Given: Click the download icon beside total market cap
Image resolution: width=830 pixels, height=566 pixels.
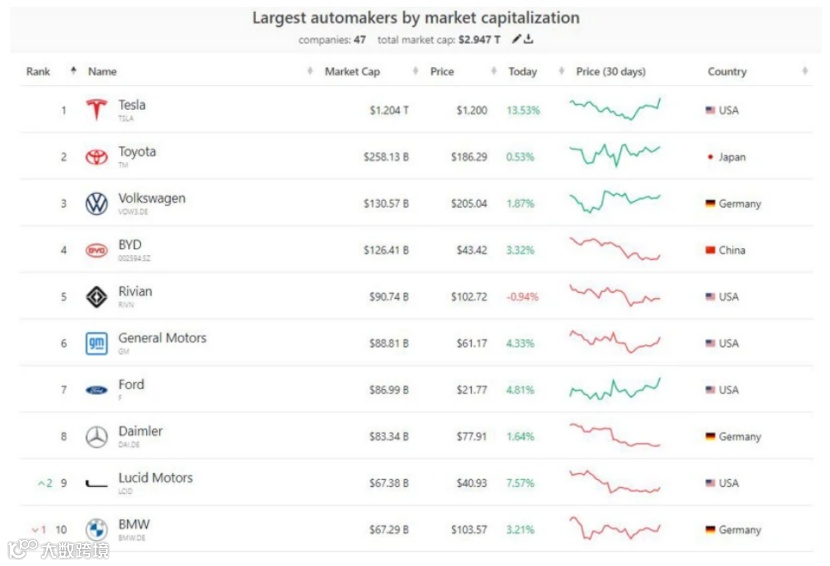Looking at the screenshot, I should (529, 40).
